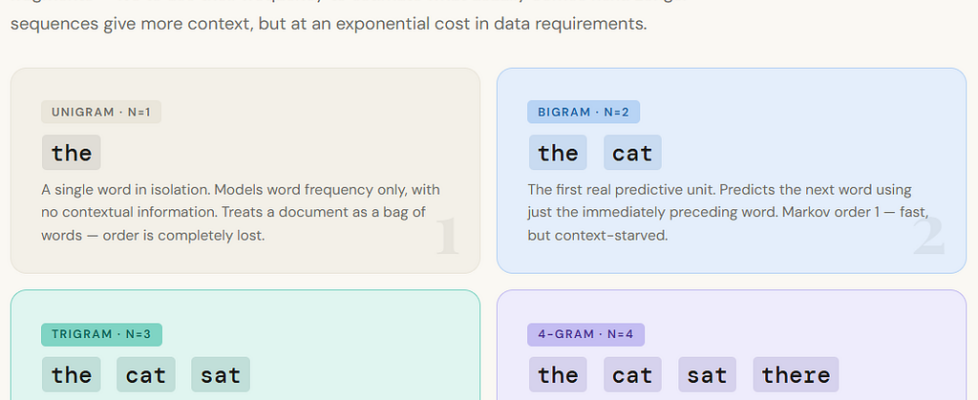Click the large faded 2 numeral
This screenshot has height=400, width=978.
point(929,236)
